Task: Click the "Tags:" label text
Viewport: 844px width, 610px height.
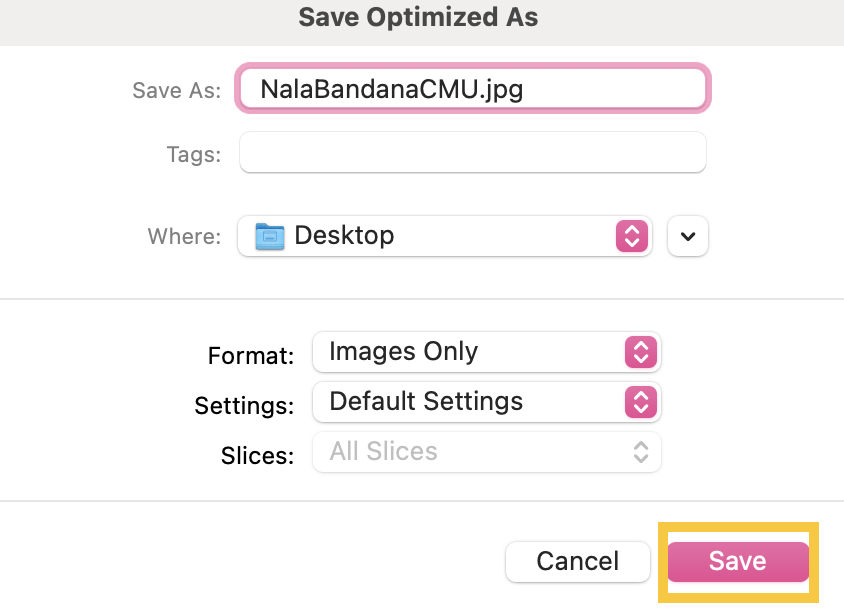Action: (x=194, y=154)
